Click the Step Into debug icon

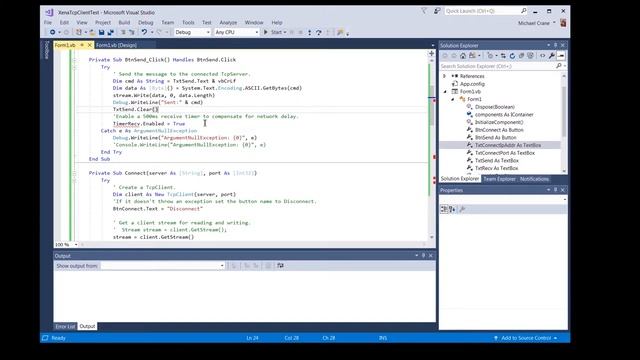click(x=309, y=32)
